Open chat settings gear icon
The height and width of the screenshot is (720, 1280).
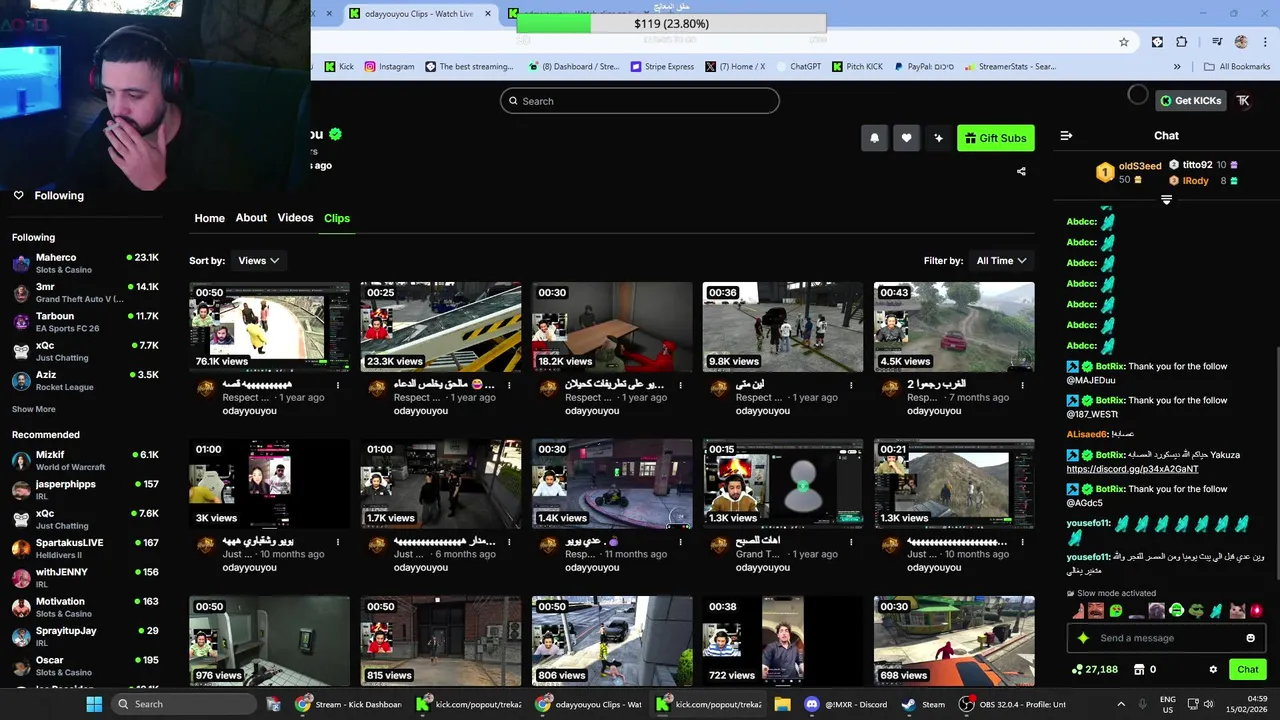click(1213, 669)
